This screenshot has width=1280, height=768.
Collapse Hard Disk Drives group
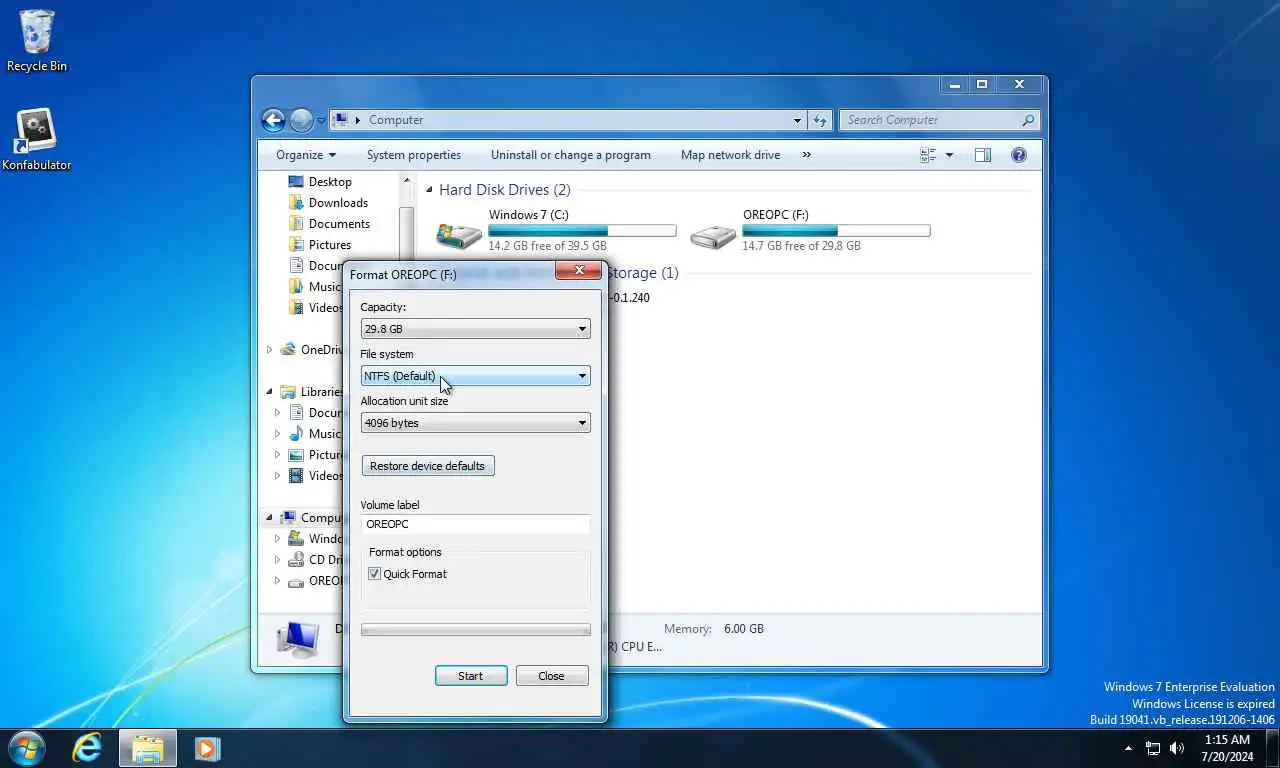tap(429, 190)
